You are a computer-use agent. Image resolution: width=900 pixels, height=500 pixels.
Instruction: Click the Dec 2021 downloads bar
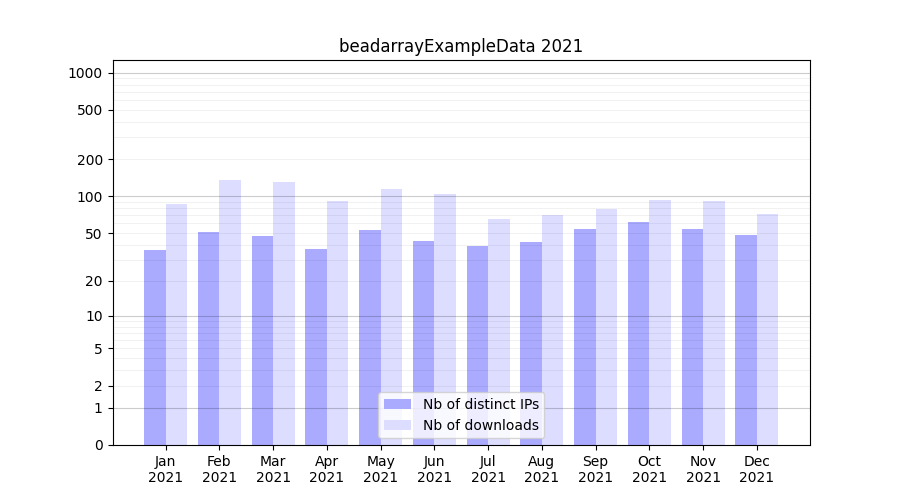[767, 329]
